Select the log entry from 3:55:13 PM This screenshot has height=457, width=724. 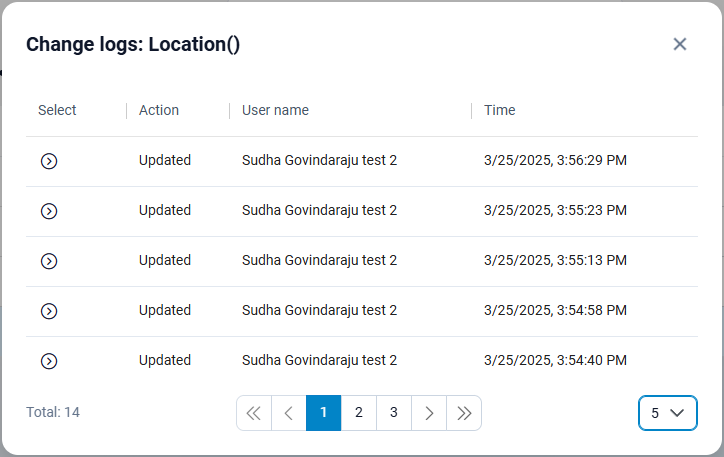coord(49,261)
